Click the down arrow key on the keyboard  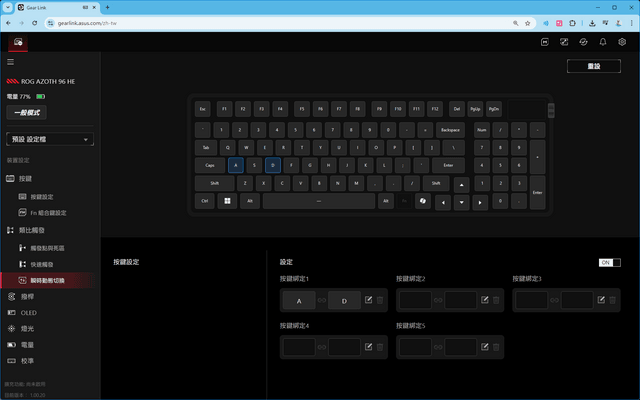click(462, 202)
